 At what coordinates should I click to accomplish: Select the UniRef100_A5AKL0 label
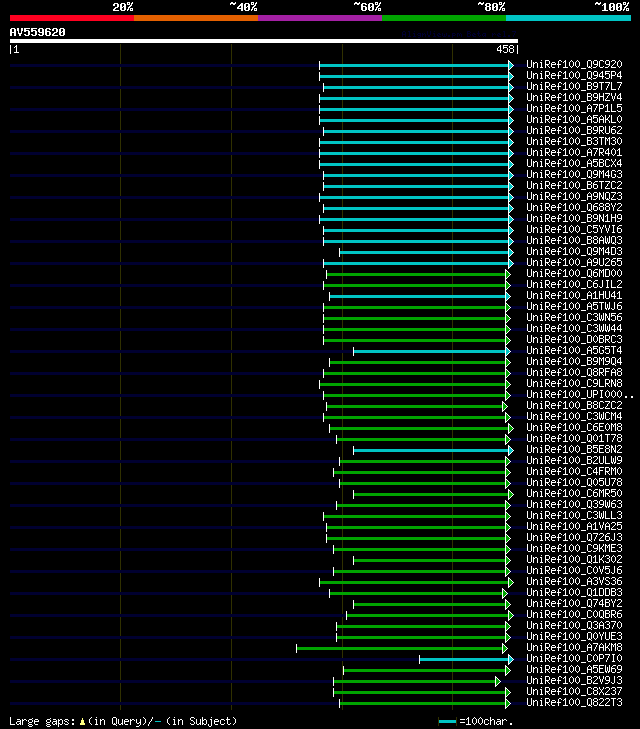[574, 119]
